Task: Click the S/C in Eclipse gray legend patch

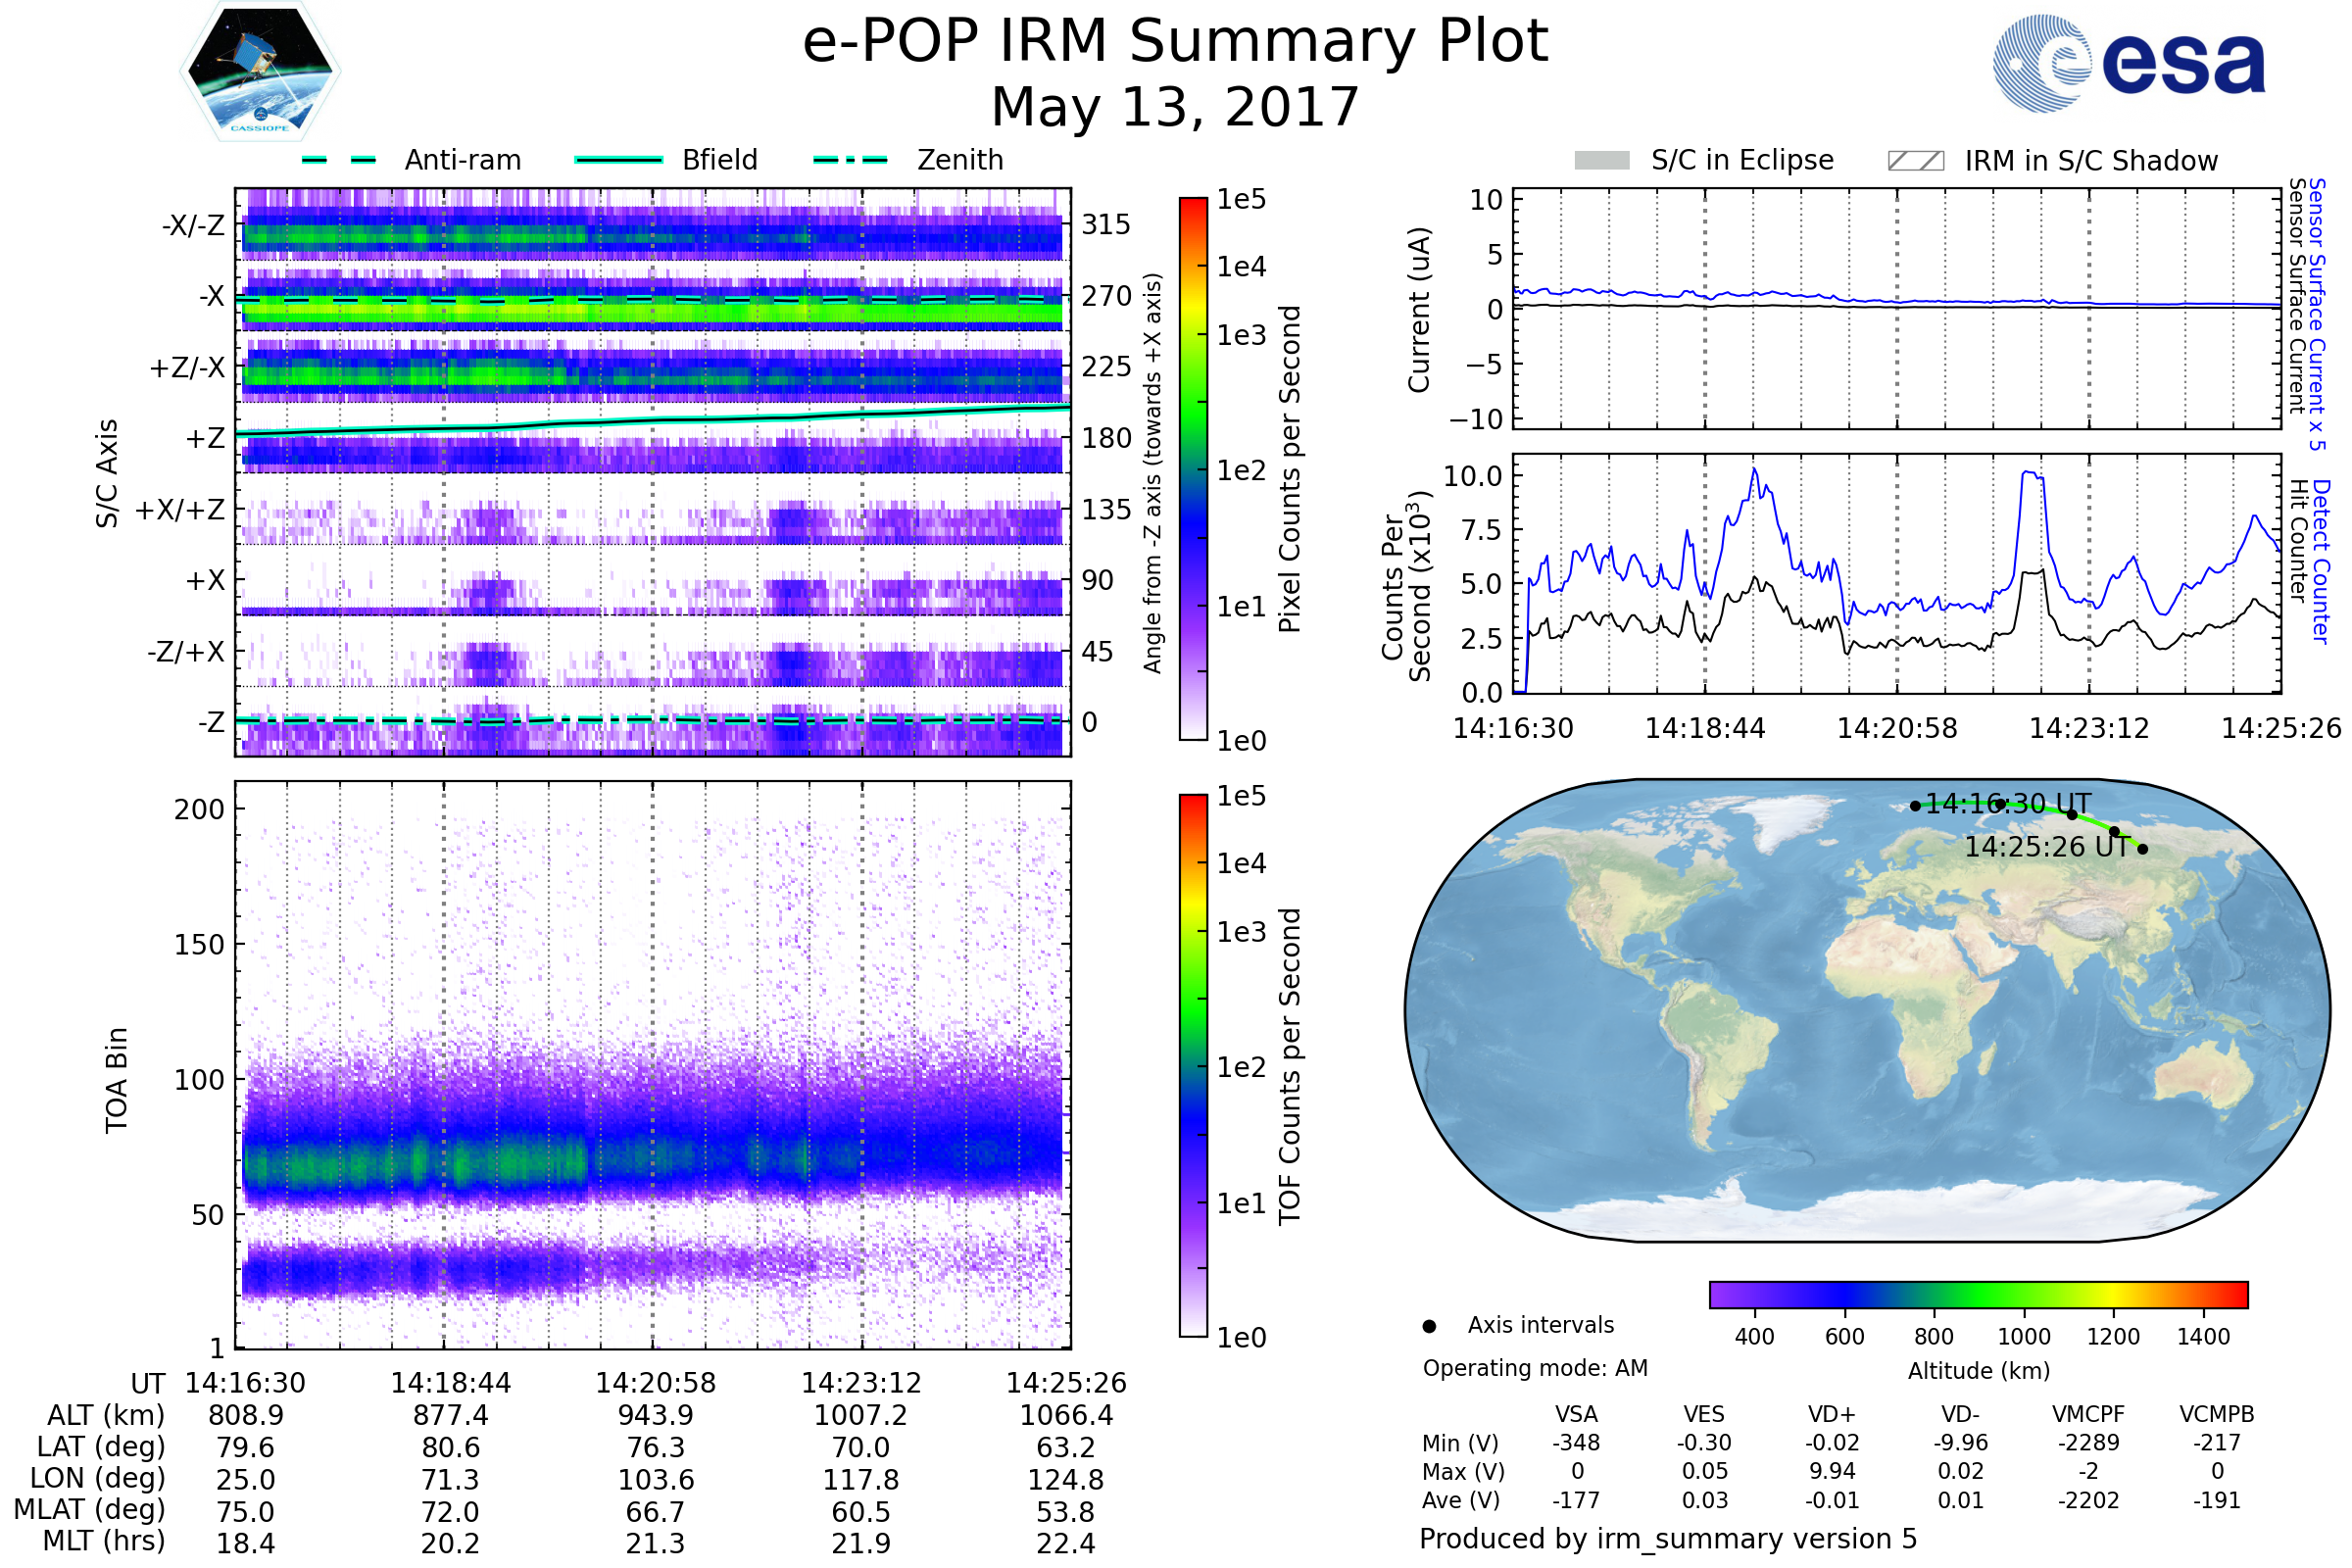Action: click(1601, 161)
